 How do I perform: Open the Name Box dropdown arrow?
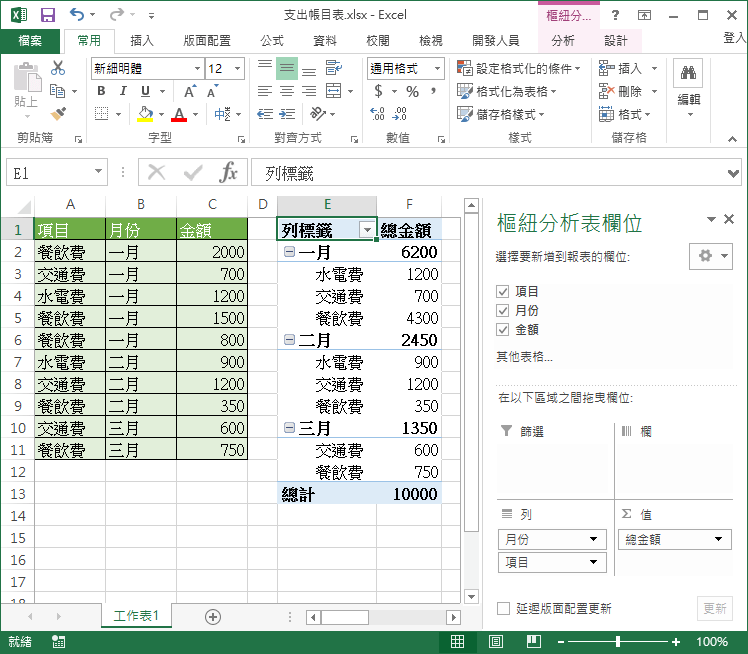click(x=98, y=171)
